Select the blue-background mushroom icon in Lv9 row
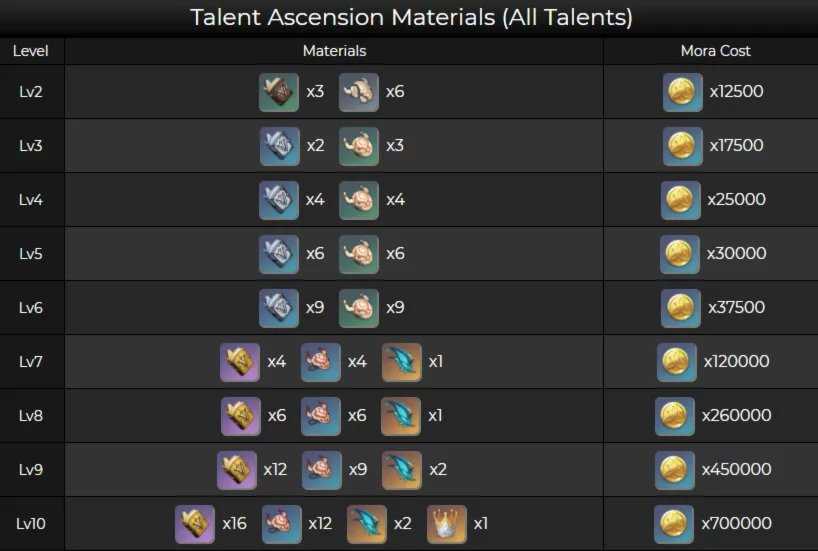The image size is (818, 551). click(321, 470)
